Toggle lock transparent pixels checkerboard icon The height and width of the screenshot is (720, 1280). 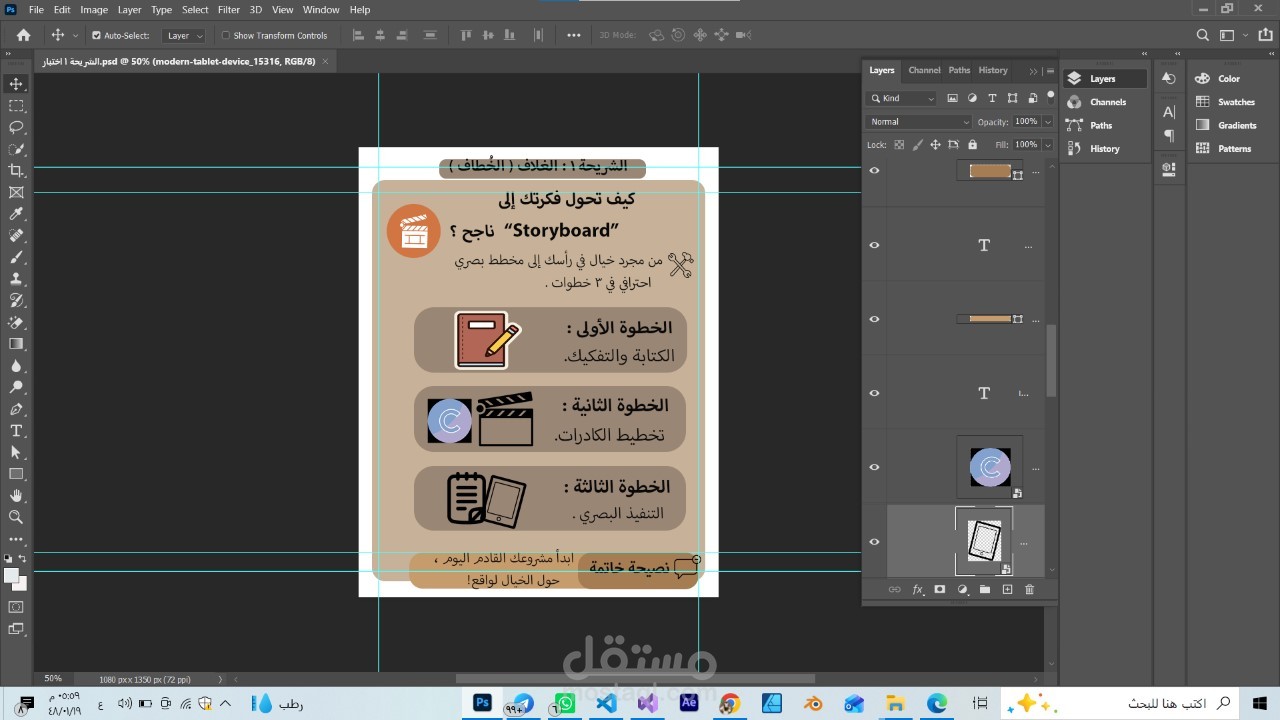coord(899,145)
